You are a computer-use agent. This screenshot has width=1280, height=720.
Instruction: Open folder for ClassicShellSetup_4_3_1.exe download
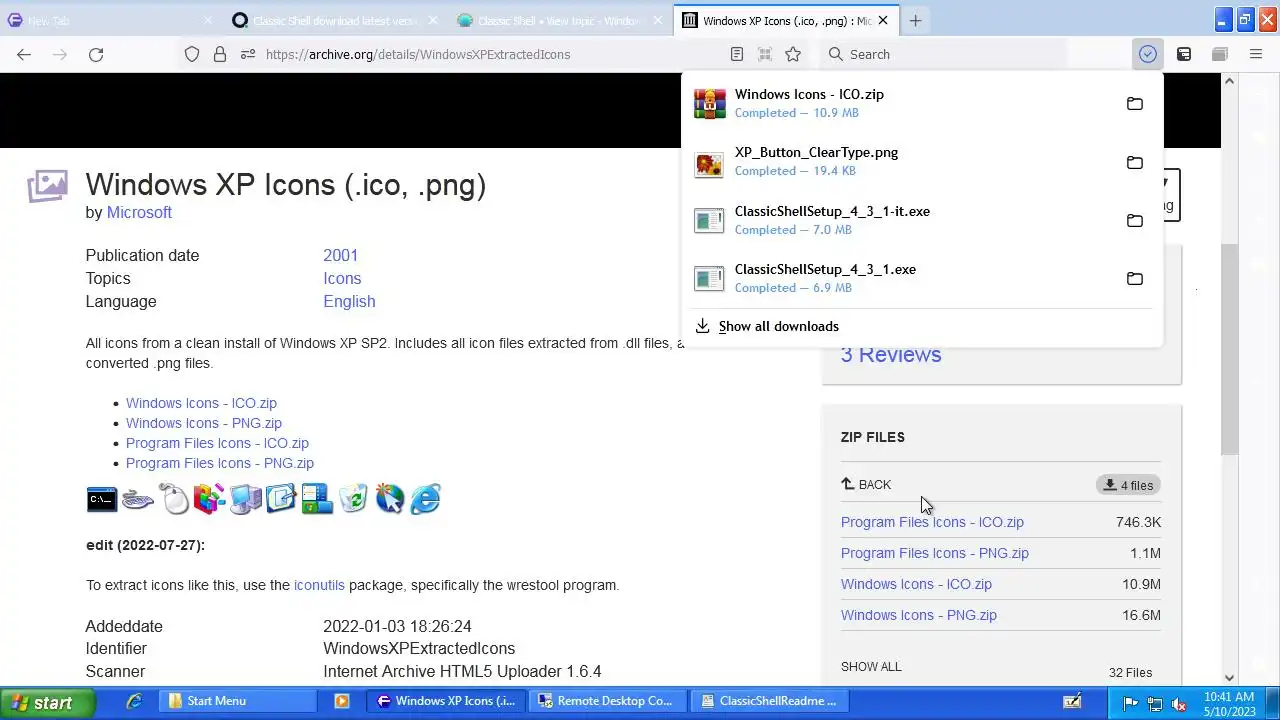[x=1135, y=279]
